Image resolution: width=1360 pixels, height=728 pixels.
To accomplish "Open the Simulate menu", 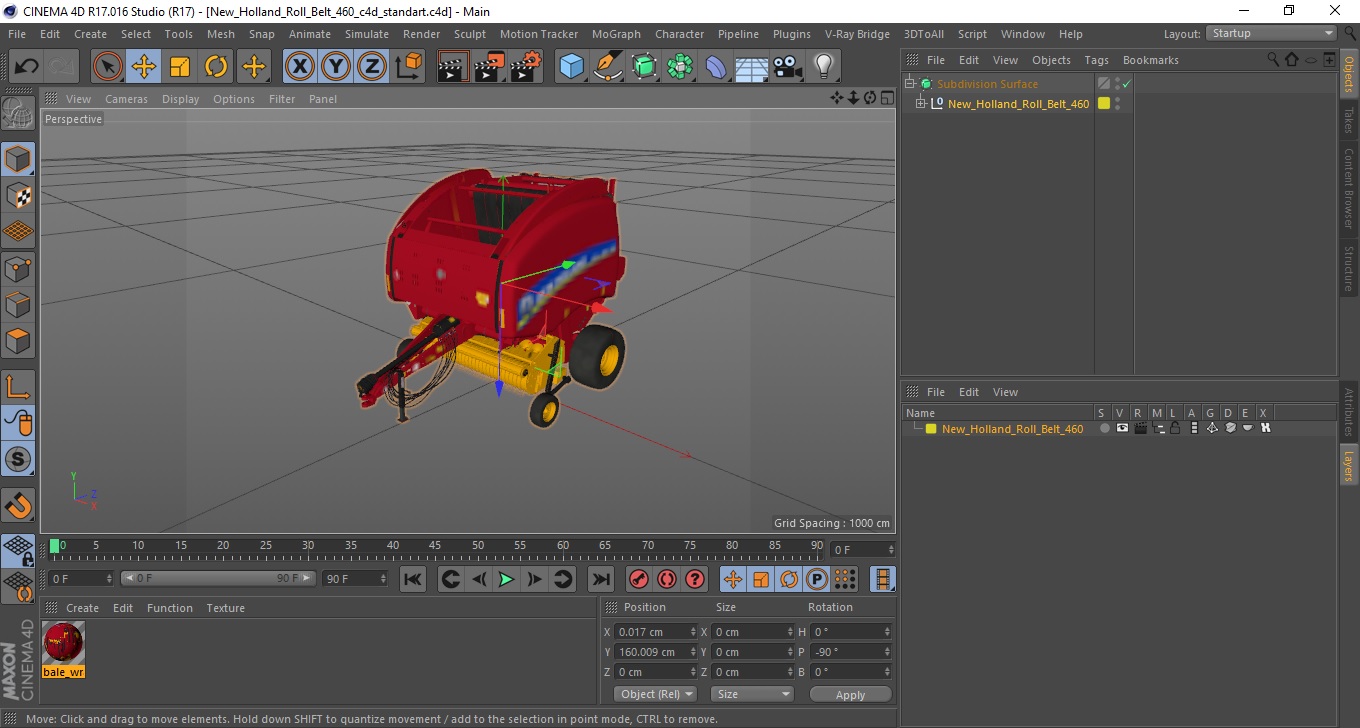I will click(367, 34).
